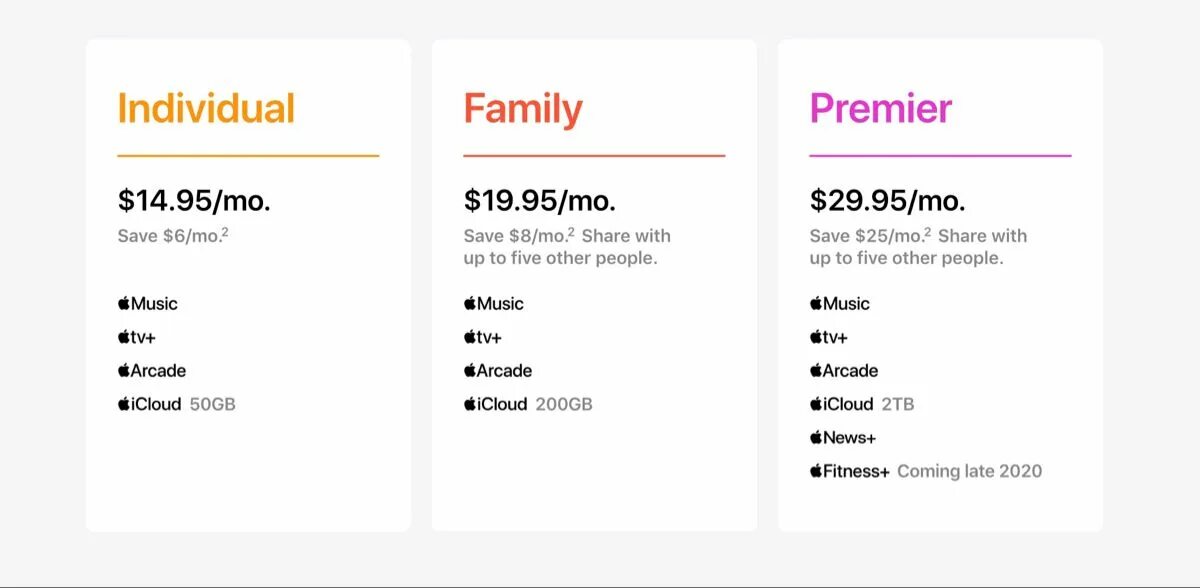Click iCloud 200GB logo in Family plan
The height and width of the screenshot is (588, 1200).
point(496,404)
